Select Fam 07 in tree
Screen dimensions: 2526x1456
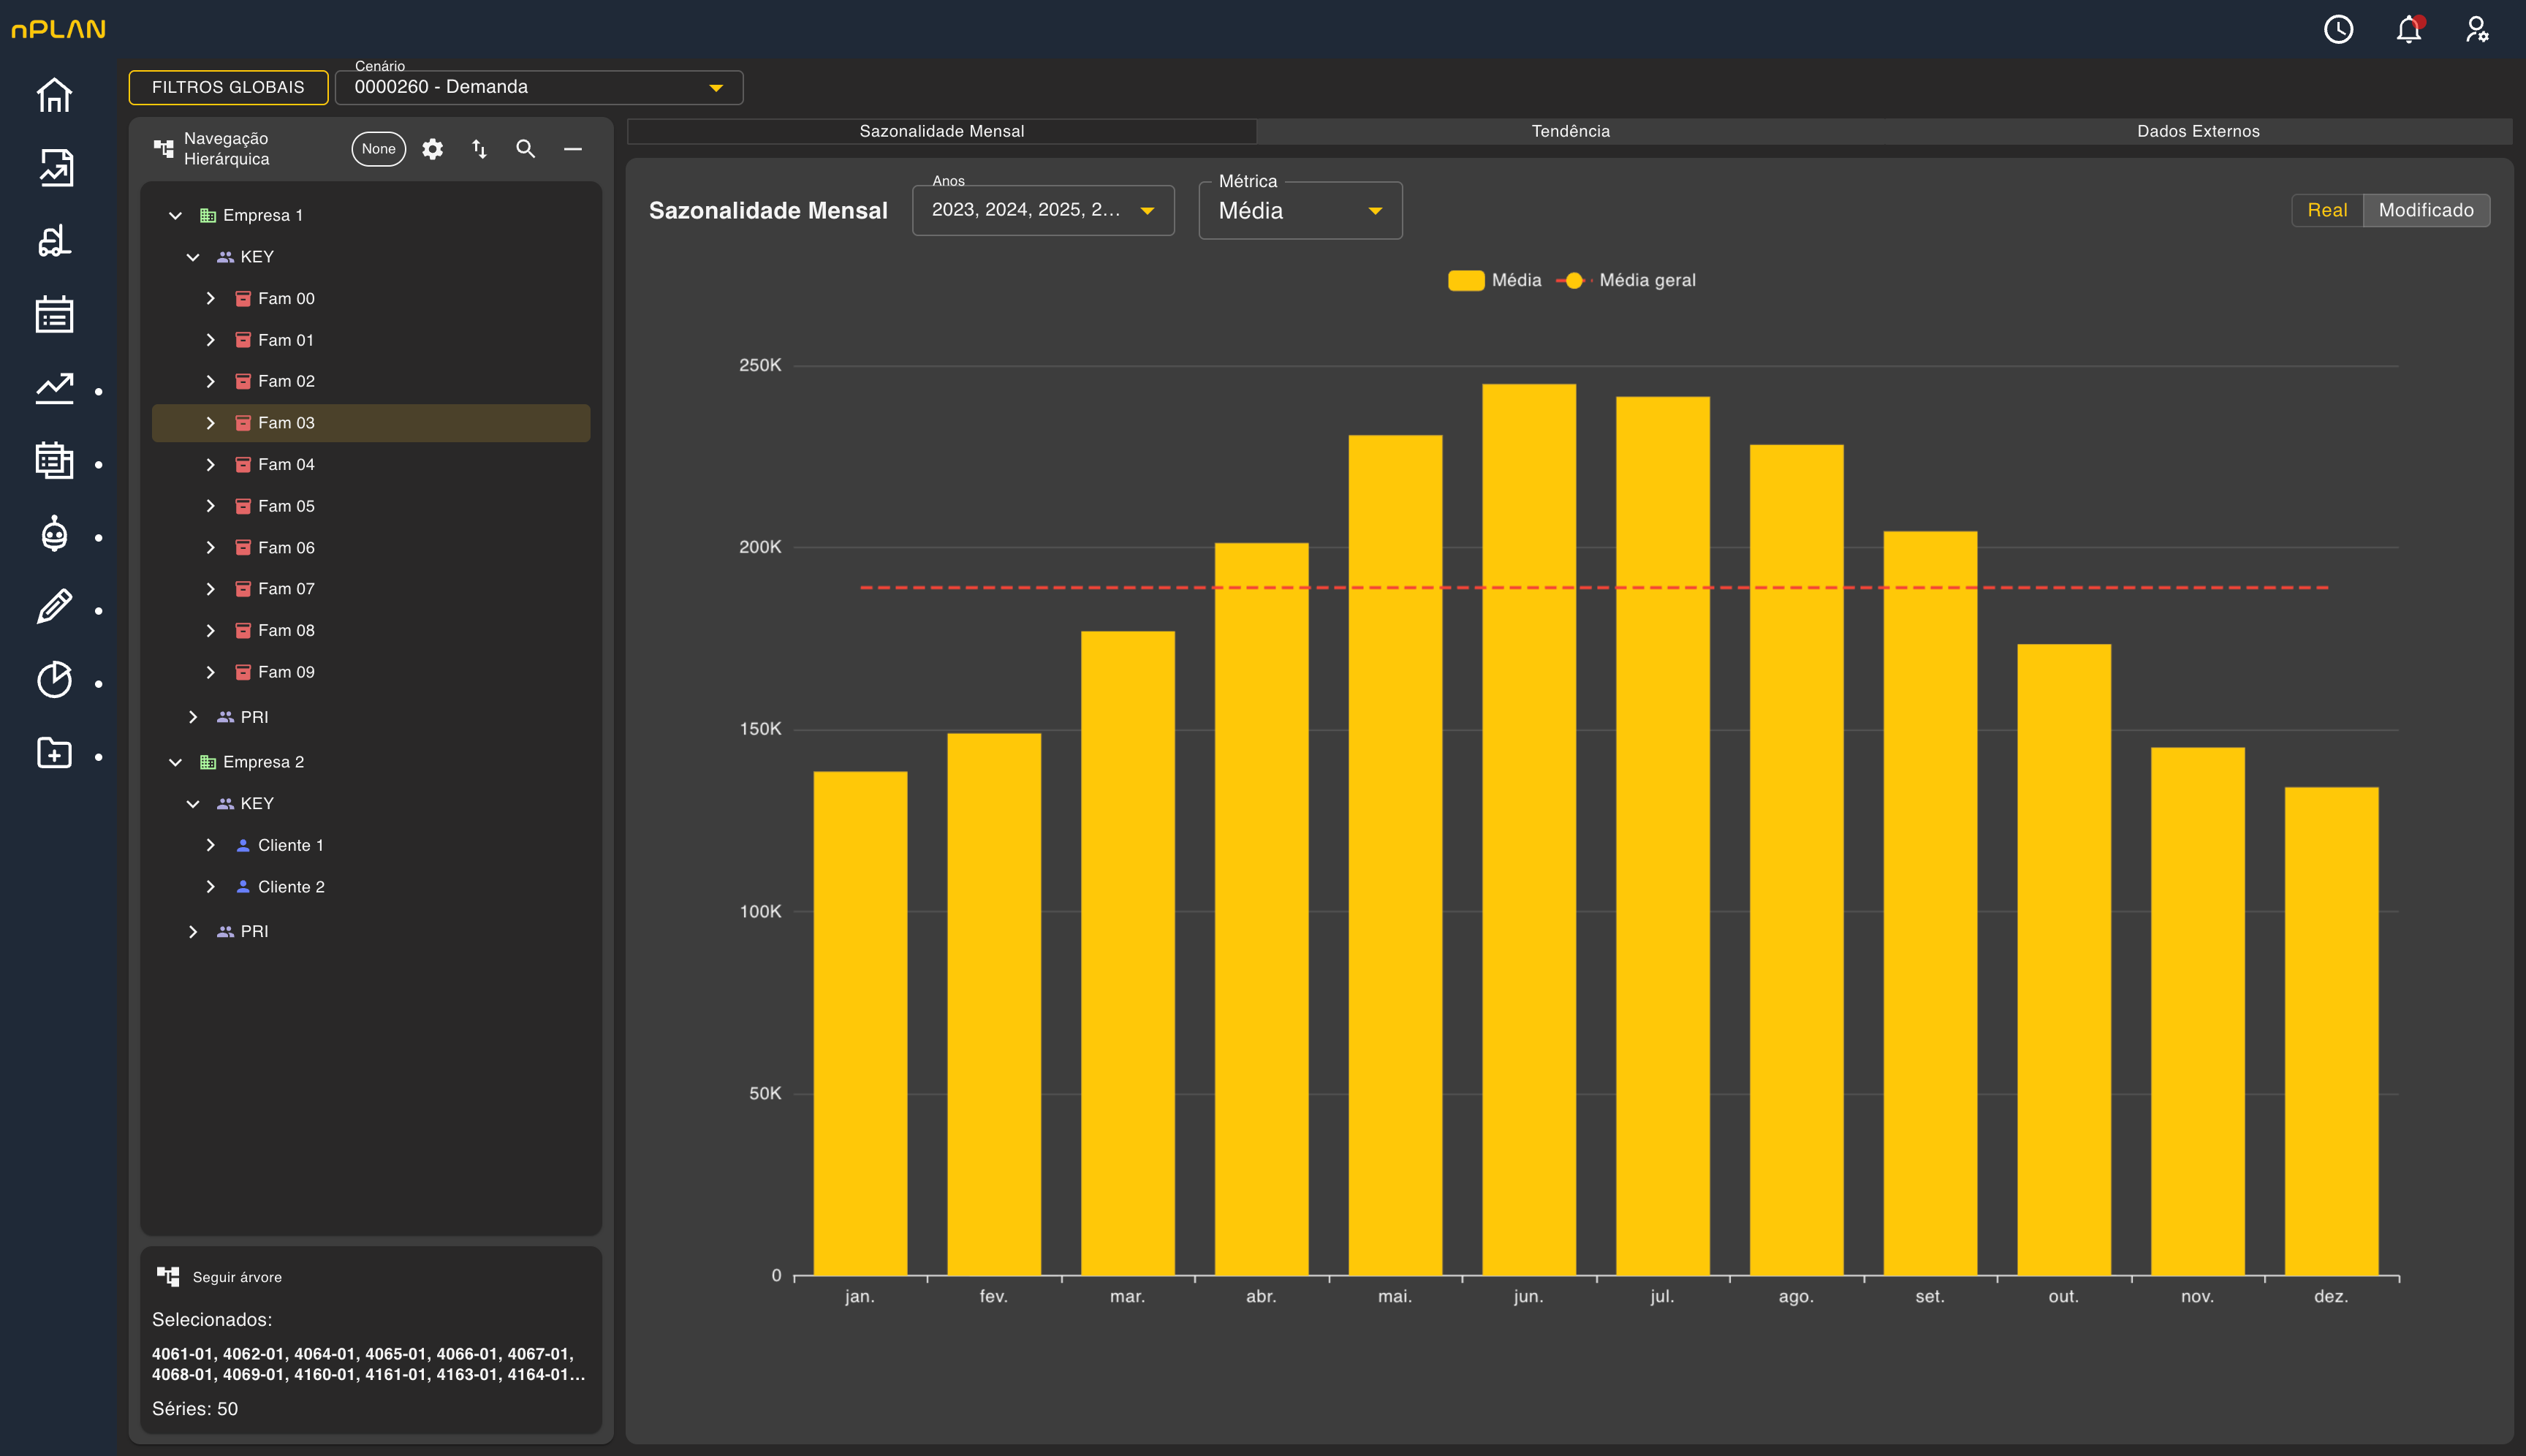coord(371,589)
